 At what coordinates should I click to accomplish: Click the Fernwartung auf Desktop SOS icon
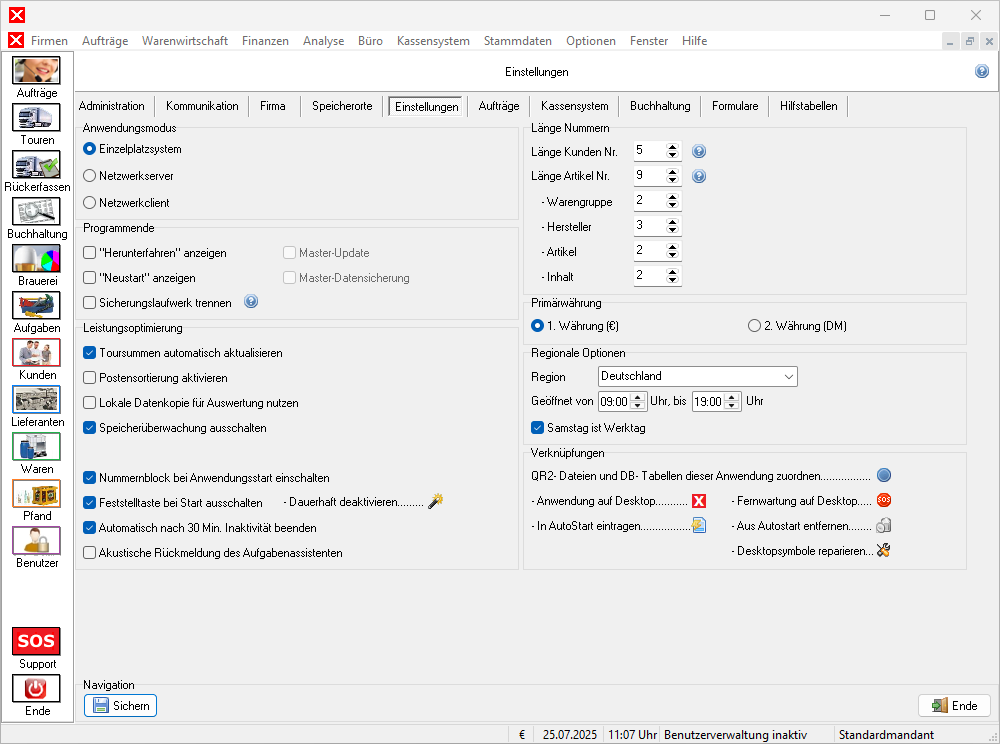click(883, 500)
